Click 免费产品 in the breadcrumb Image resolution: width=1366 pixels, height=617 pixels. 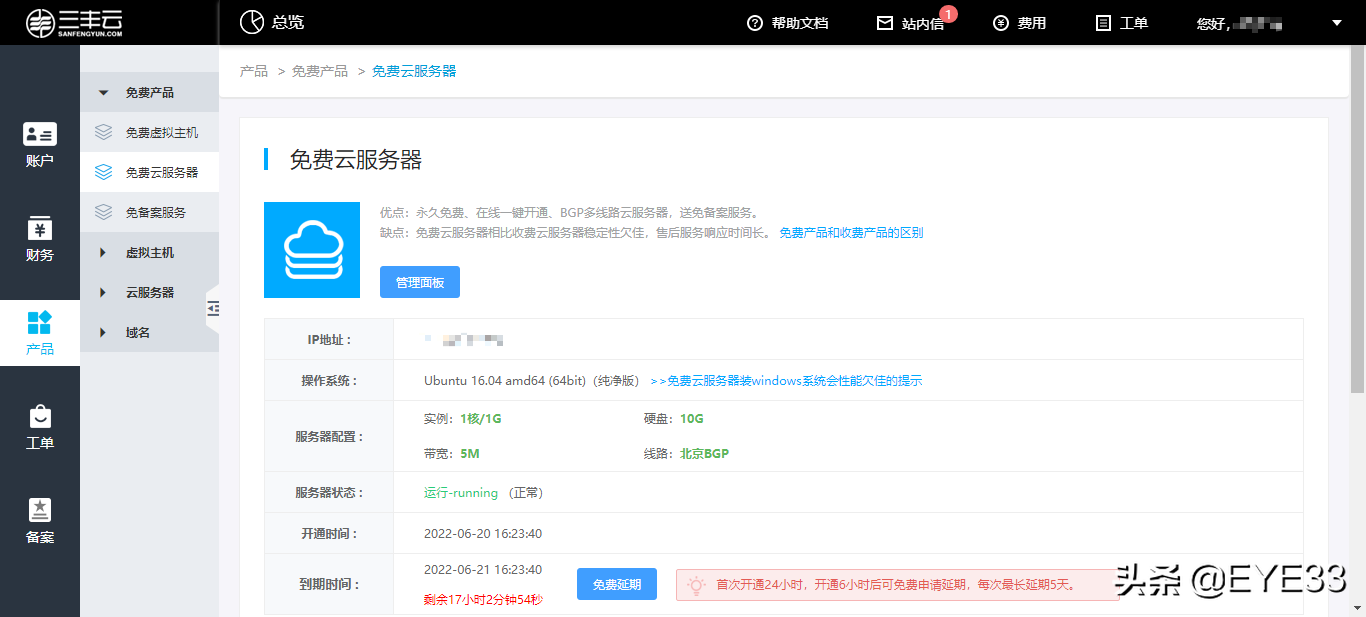click(x=320, y=71)
